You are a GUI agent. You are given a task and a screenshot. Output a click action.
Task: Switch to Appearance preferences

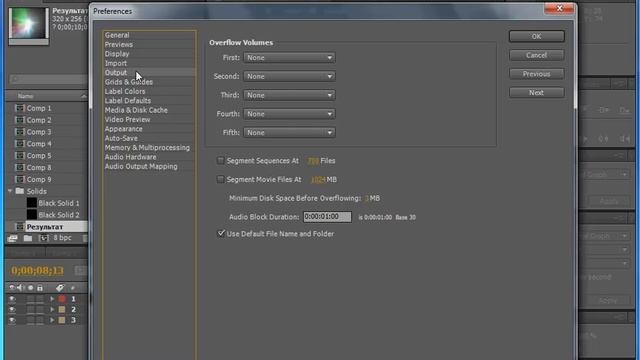[x=123, y=129]
